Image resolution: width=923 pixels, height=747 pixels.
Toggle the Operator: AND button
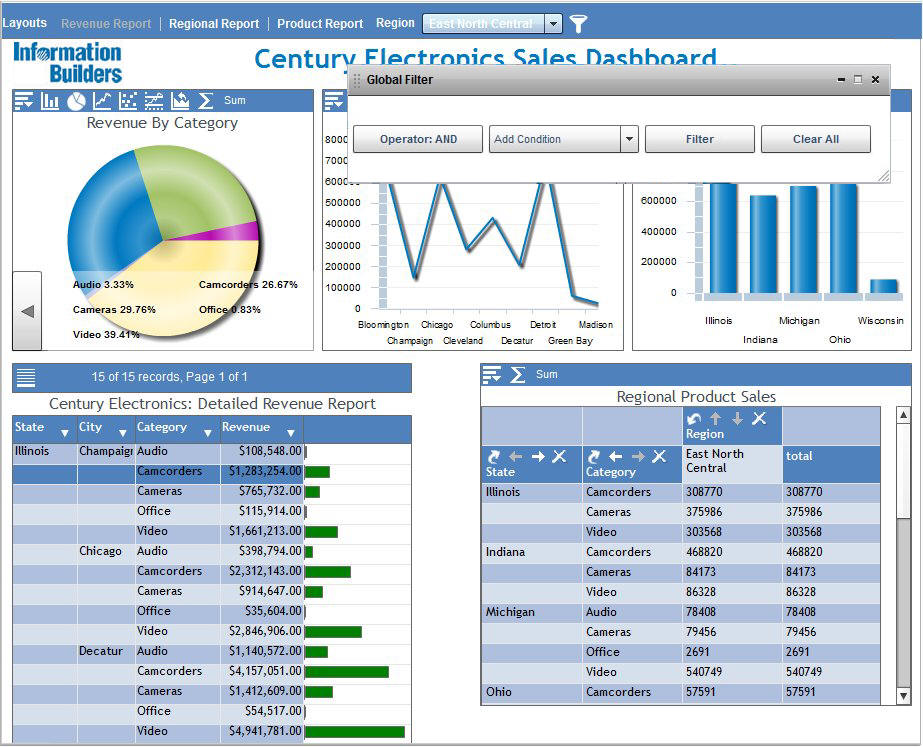[418, 139]
